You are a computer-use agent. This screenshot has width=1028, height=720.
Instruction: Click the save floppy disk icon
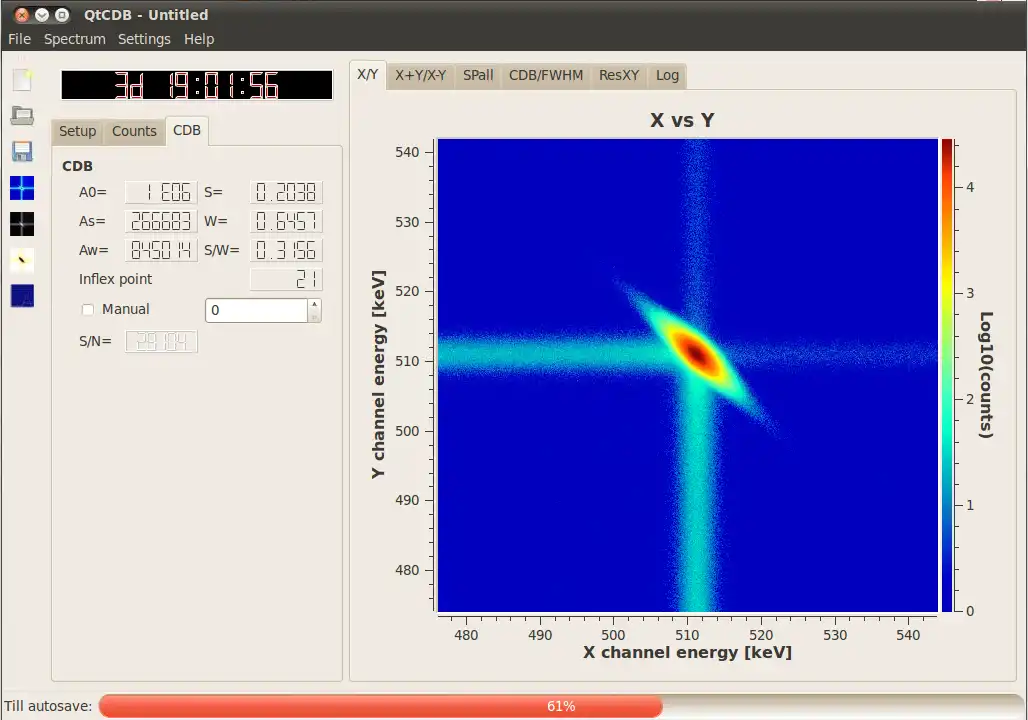(22, 151)
